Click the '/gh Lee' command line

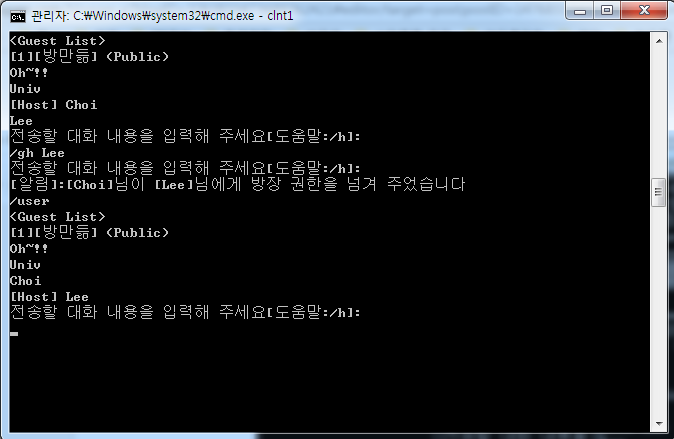[x=37, y=153]
